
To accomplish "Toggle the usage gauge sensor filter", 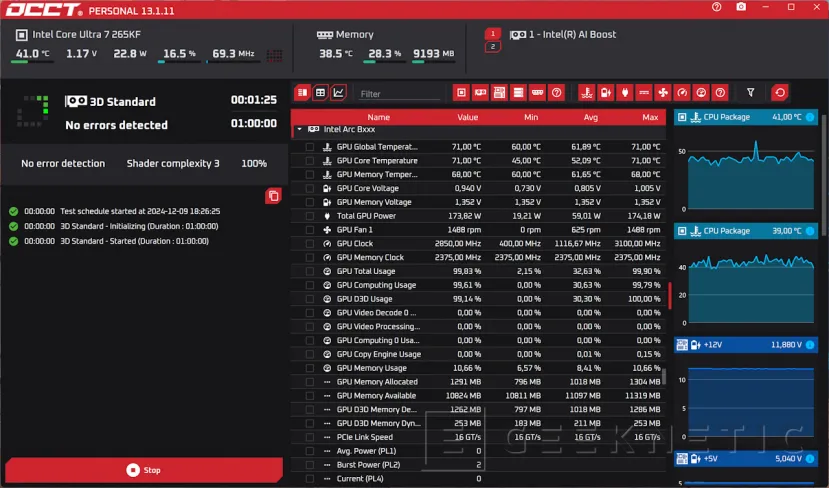I will click(x=701, y=93).
